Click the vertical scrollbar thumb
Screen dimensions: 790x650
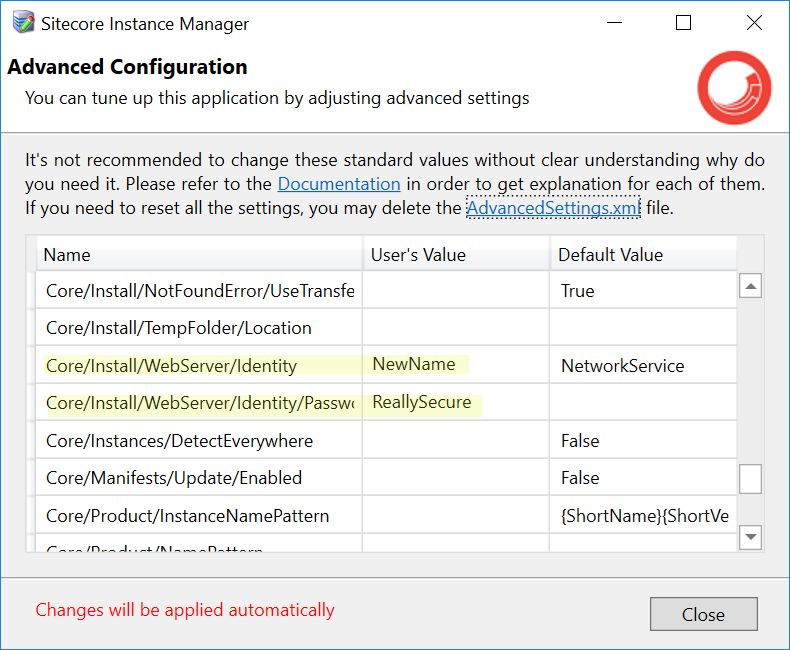point(750,479)
